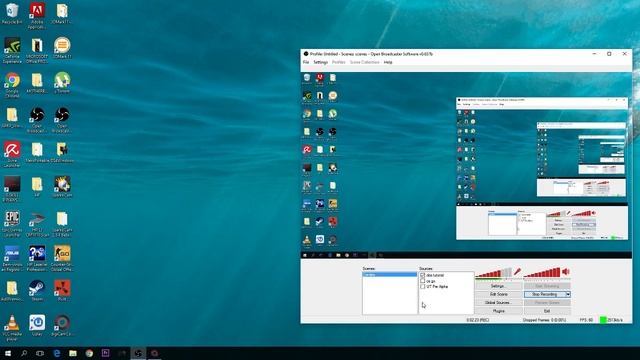Click the Dropped Frames status bar text
This screenshot has height=360, width=640.
pyautogui.click(x=544, y=320)
